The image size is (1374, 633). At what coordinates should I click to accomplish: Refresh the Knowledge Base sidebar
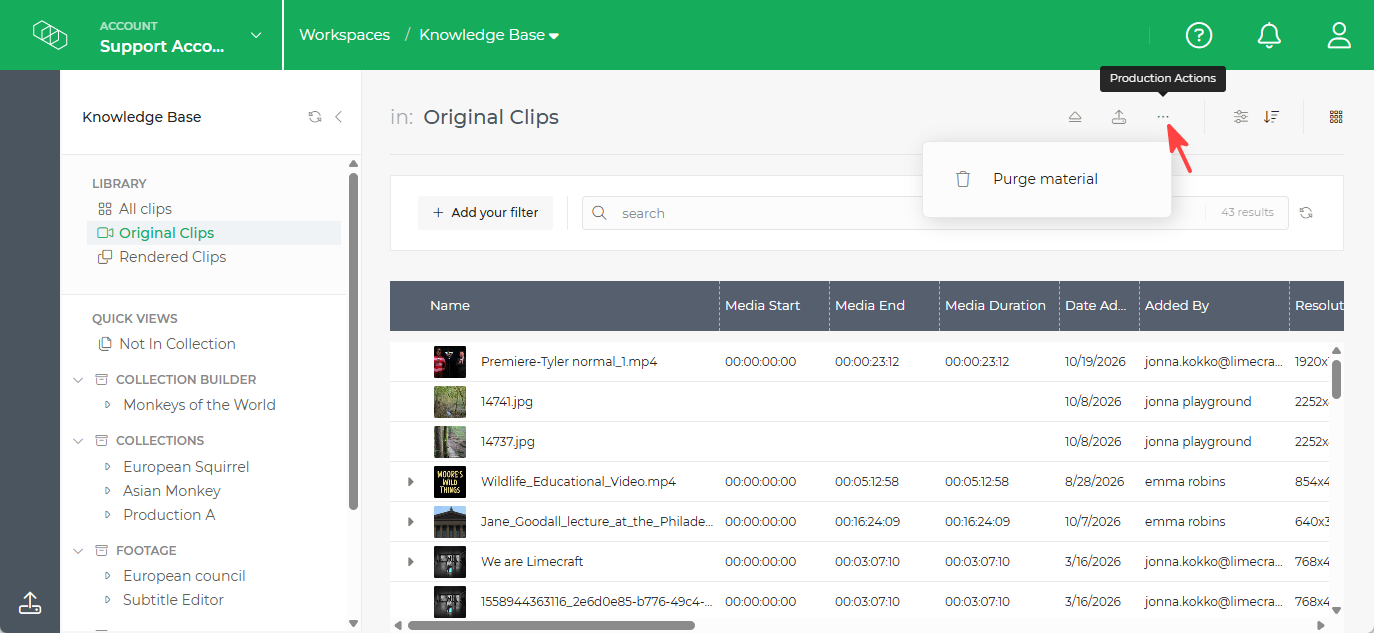[x=315, y=117]
